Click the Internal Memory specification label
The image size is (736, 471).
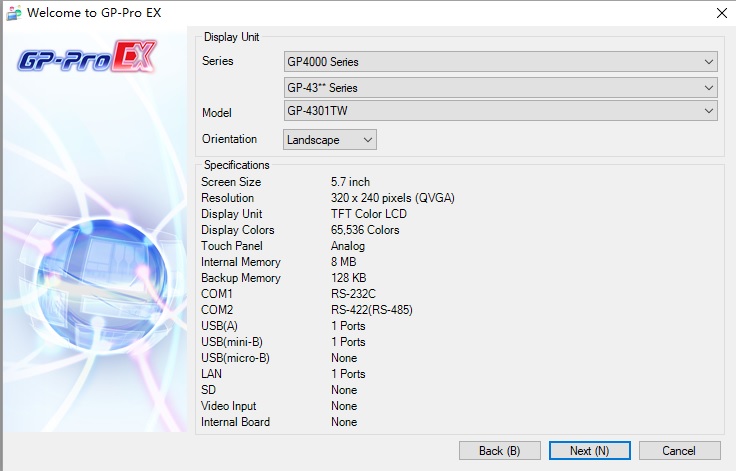240,262
